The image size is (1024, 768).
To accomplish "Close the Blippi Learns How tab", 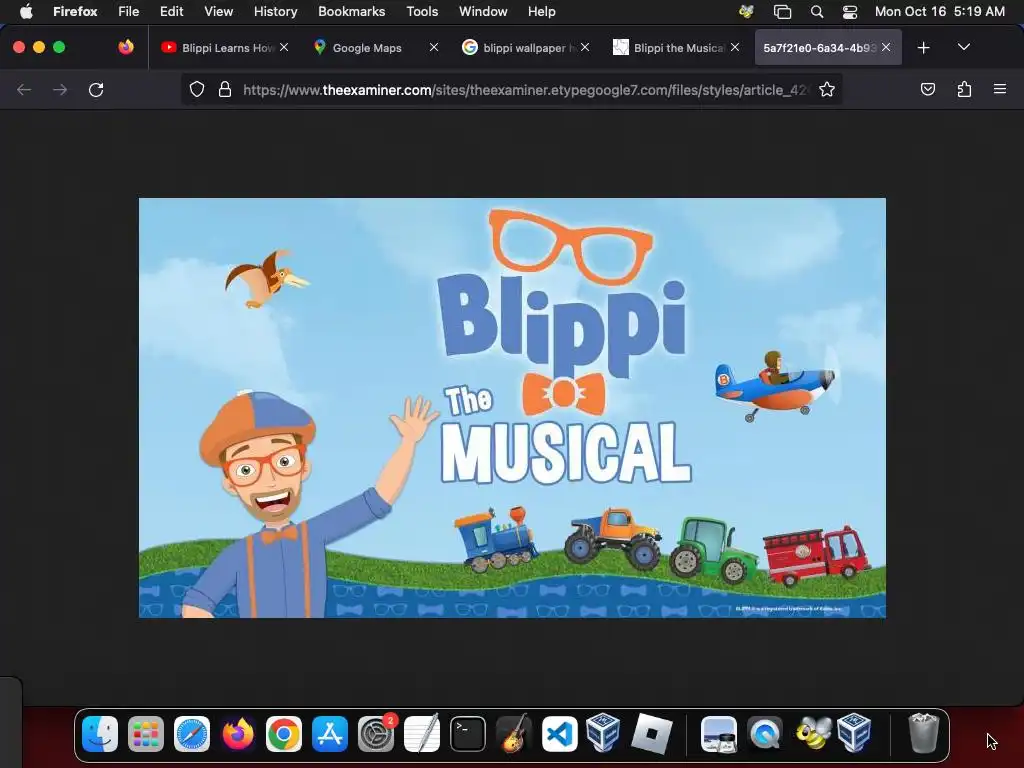I will pos(284,47).
